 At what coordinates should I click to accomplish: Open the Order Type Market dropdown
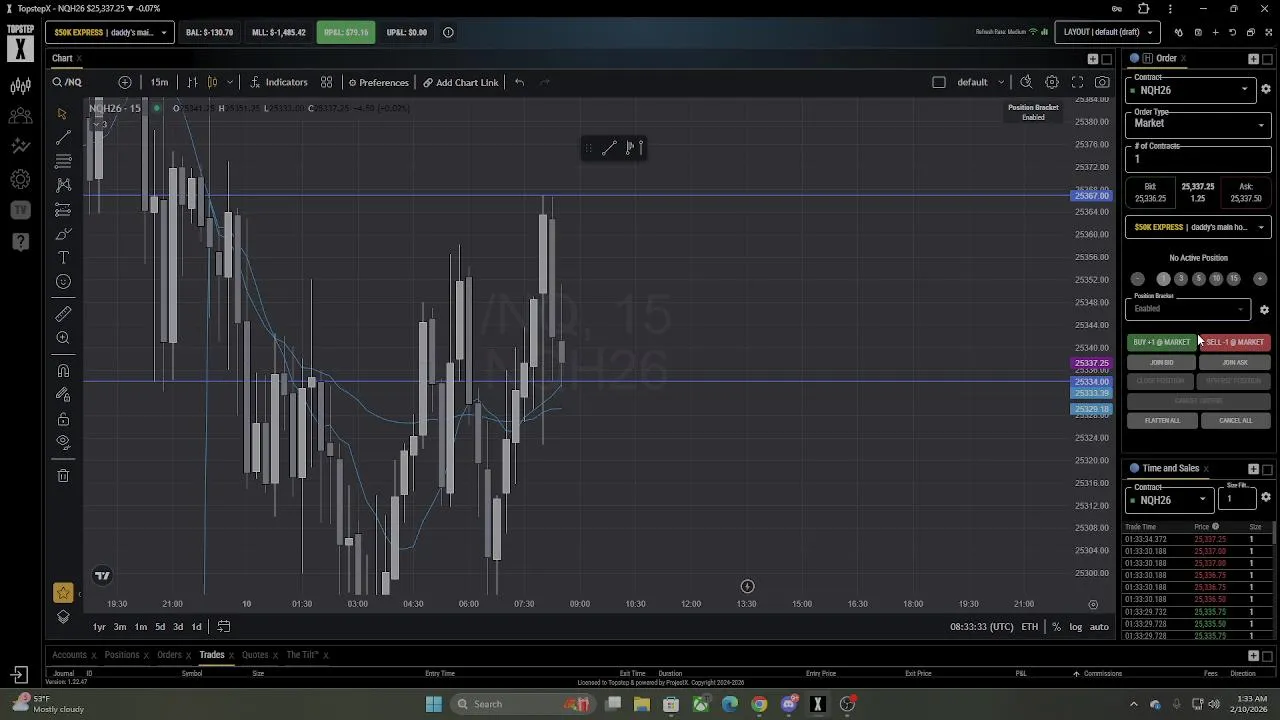pyautogui.click(x=1198, y=123)
